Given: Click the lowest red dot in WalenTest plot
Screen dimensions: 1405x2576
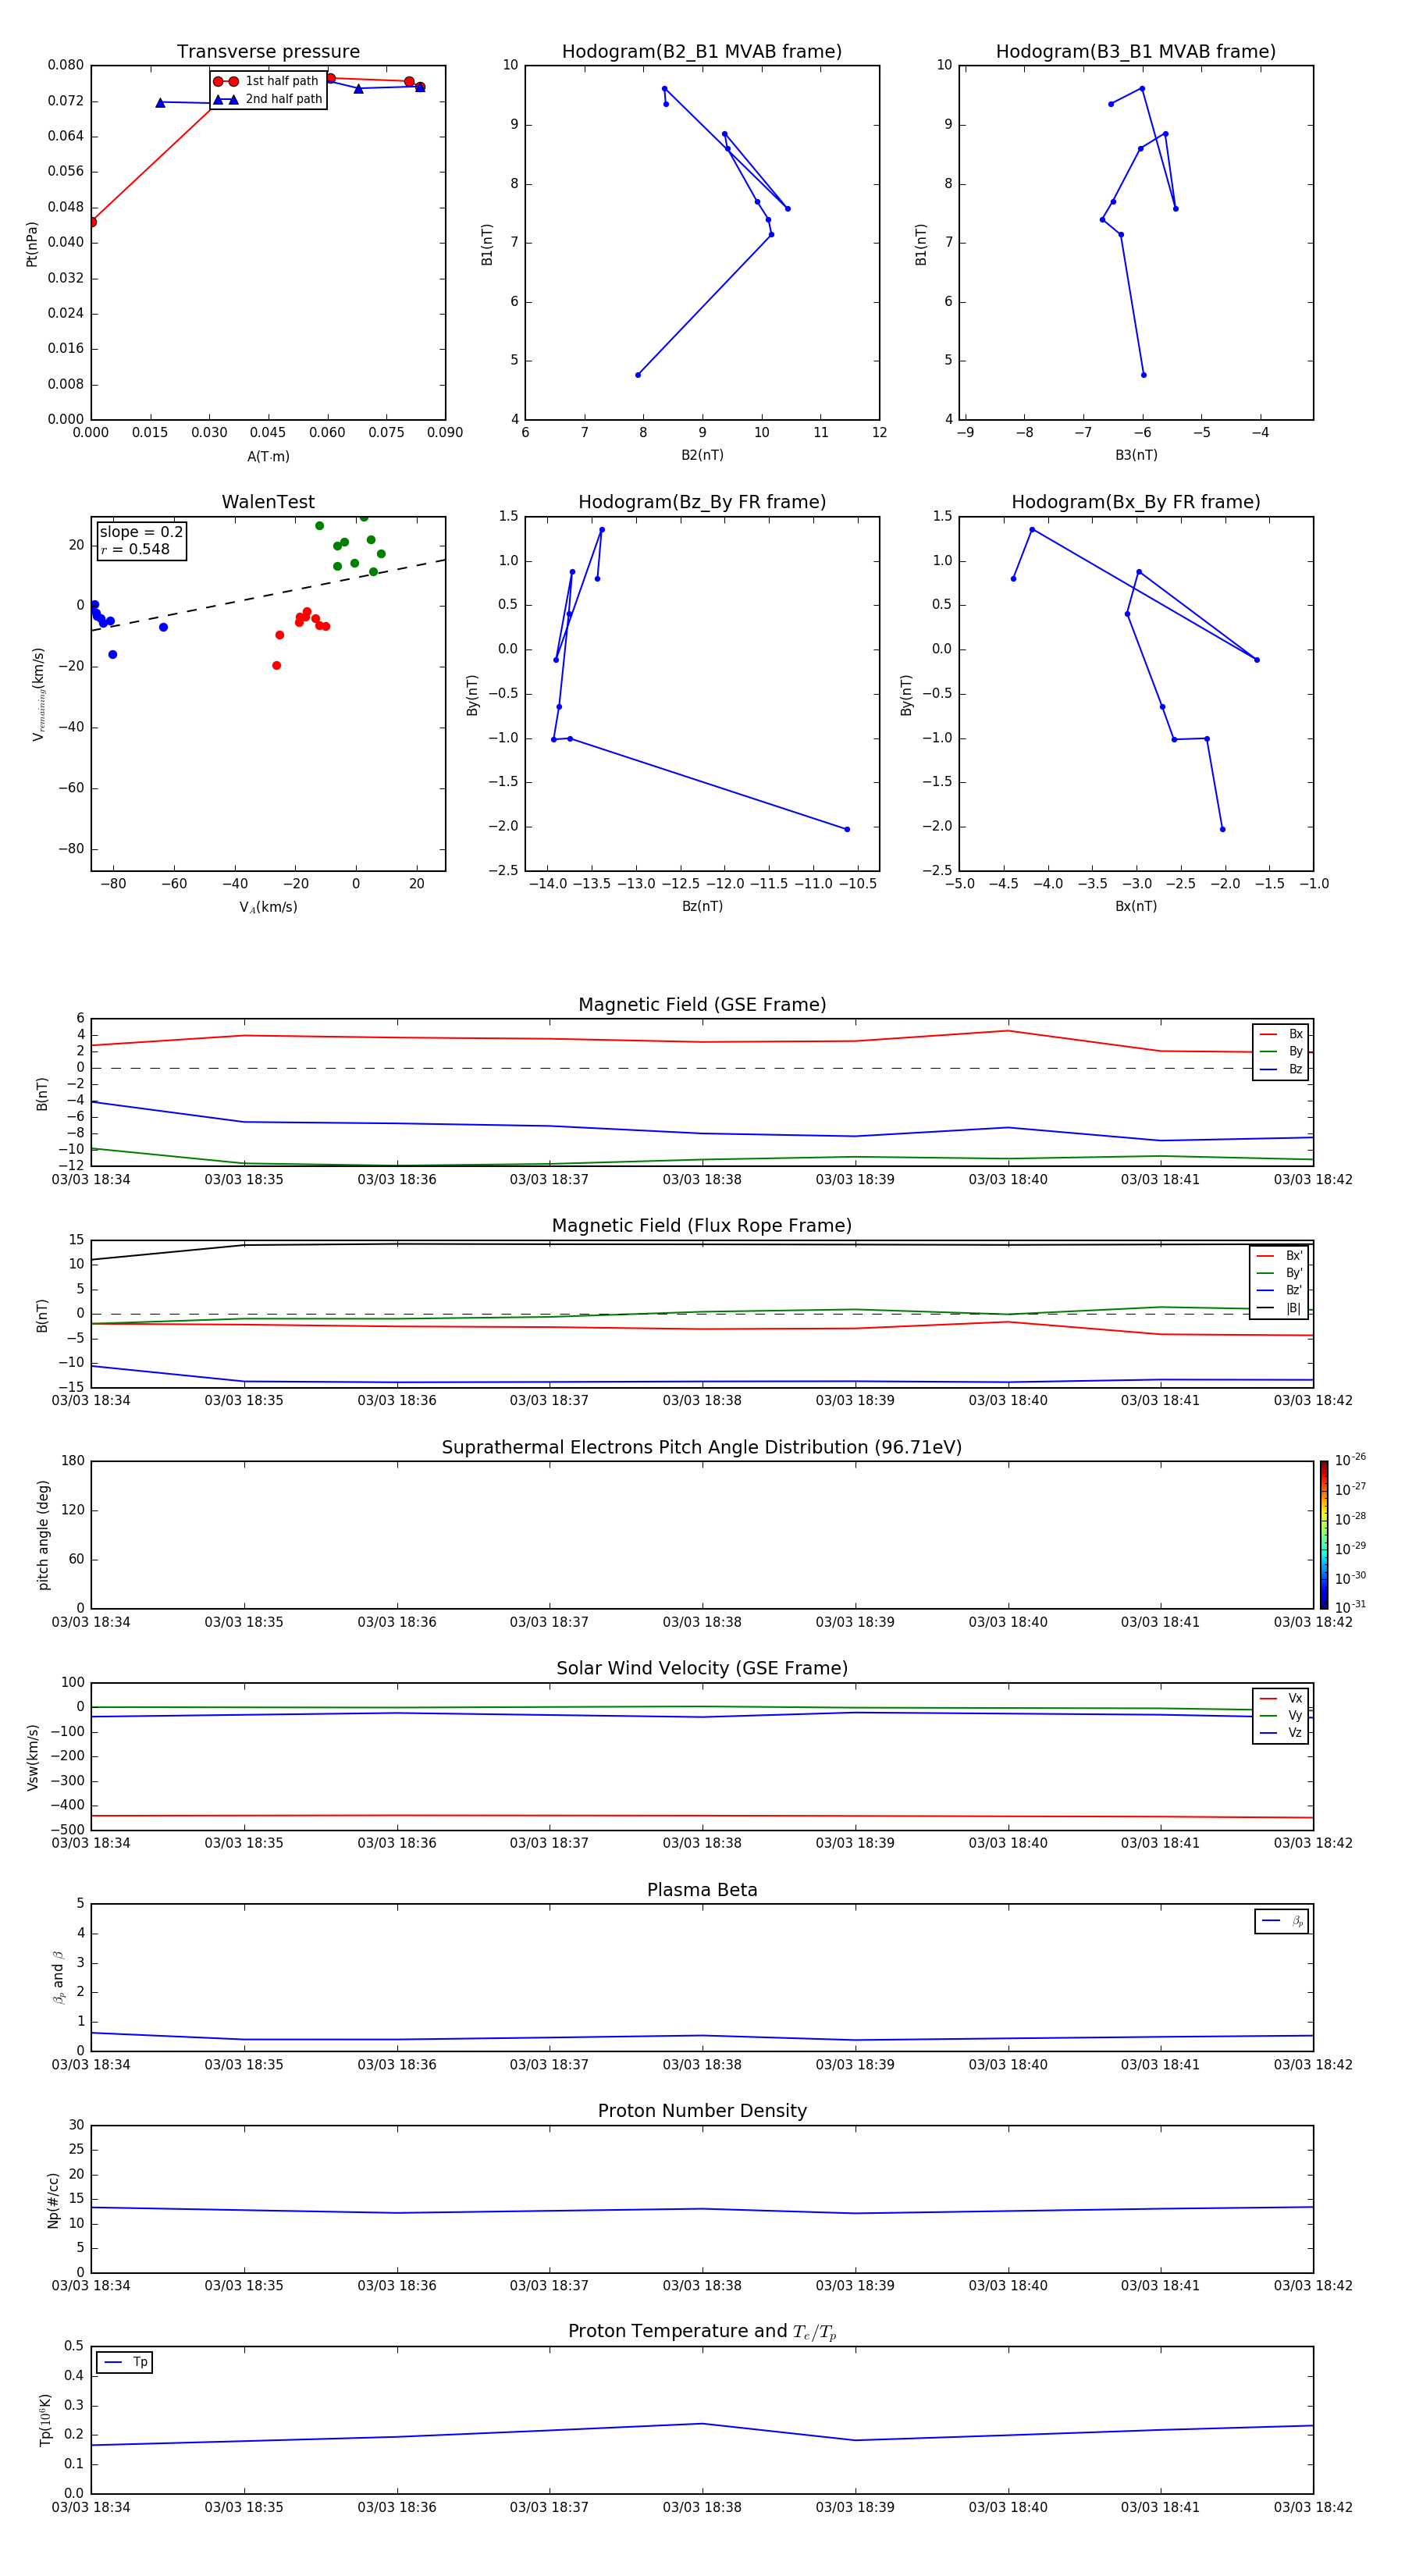Looking at the screenshot, I should point(277,666).
